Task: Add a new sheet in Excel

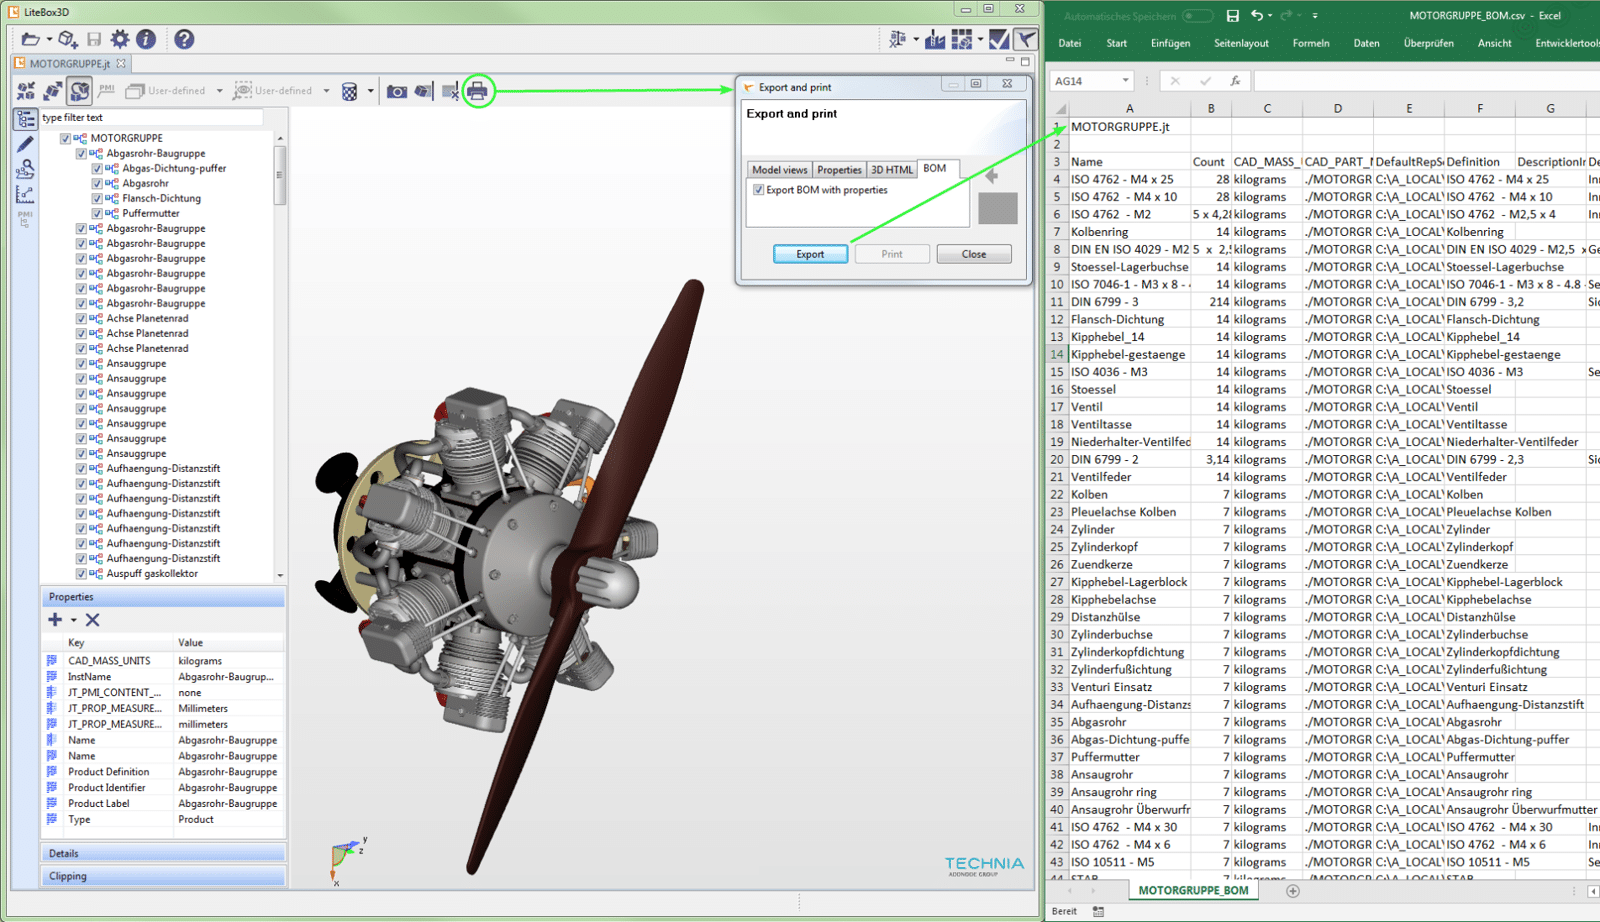Action: tap(1293, 891)
